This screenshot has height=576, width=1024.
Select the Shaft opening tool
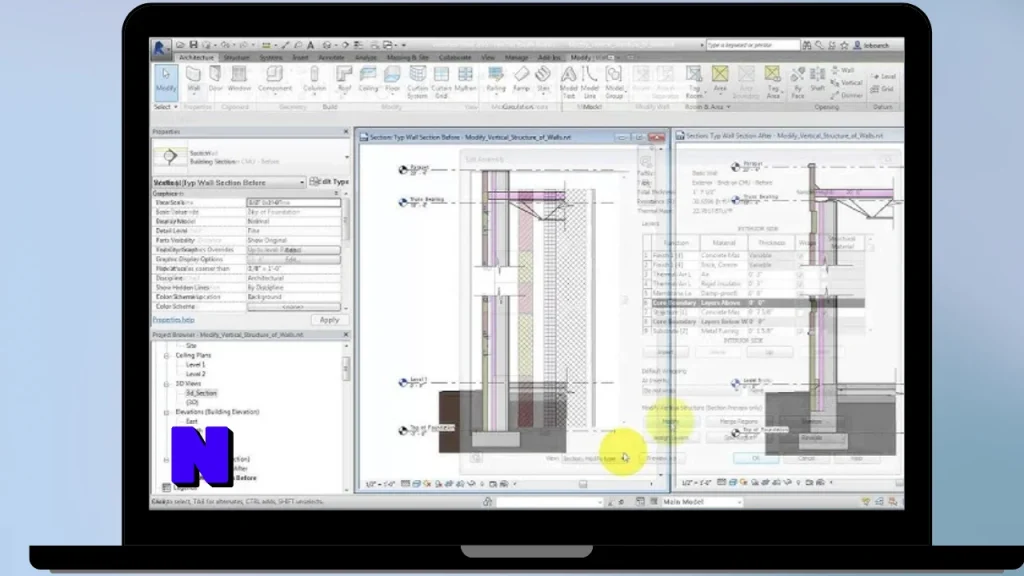click(x=818, y=80)
